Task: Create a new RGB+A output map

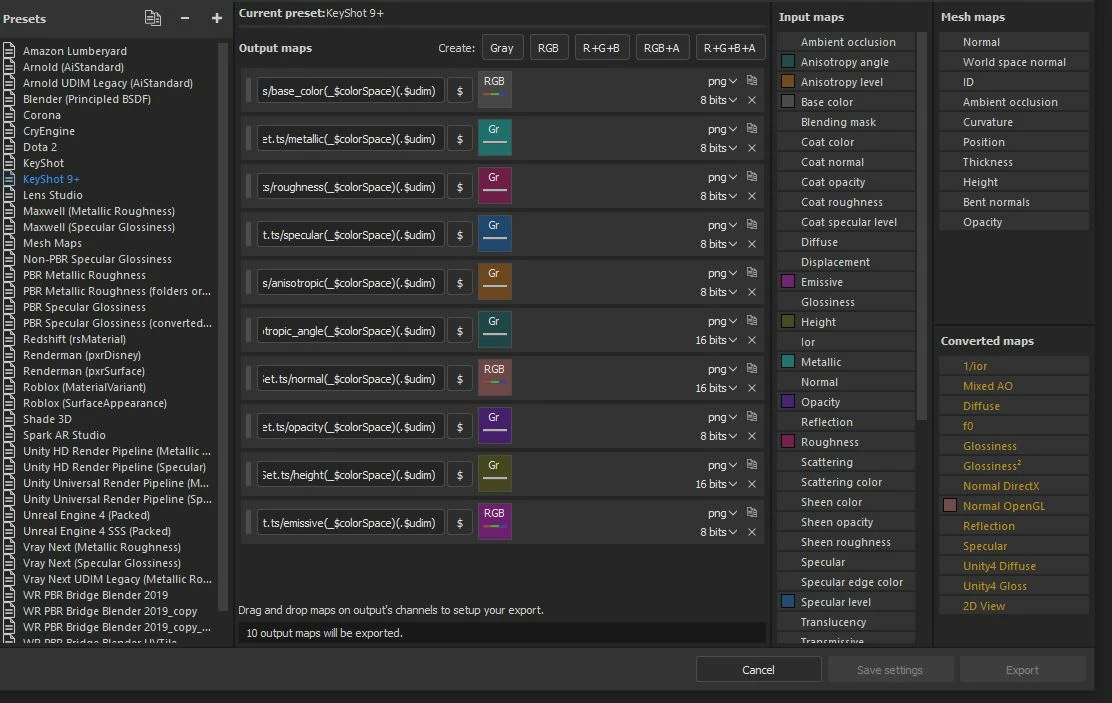Action: point(662,48)
